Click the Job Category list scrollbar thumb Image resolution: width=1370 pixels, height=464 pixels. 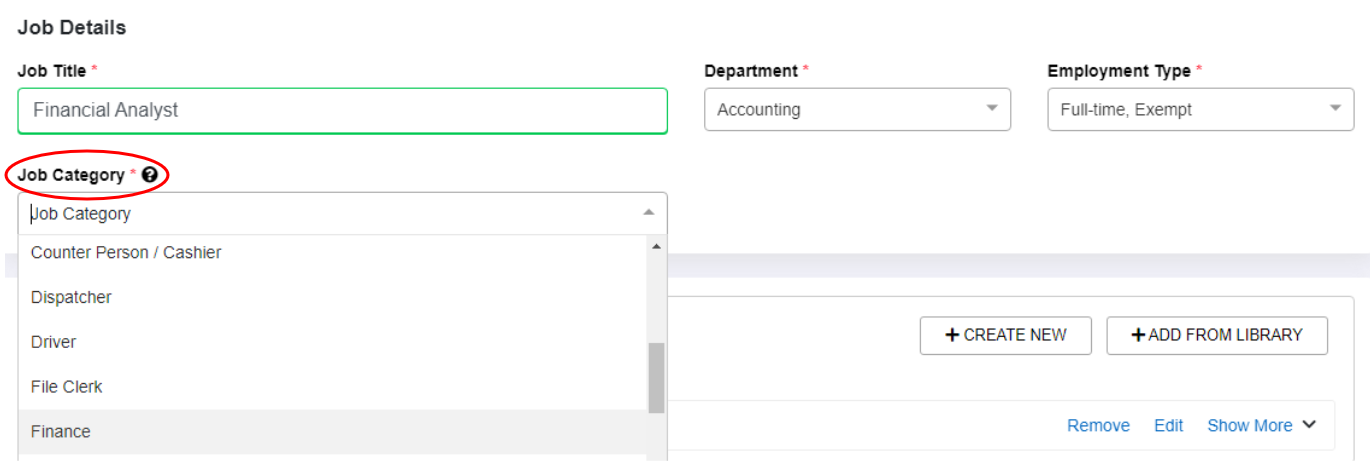pyautogui.click(x=656, y=378)
